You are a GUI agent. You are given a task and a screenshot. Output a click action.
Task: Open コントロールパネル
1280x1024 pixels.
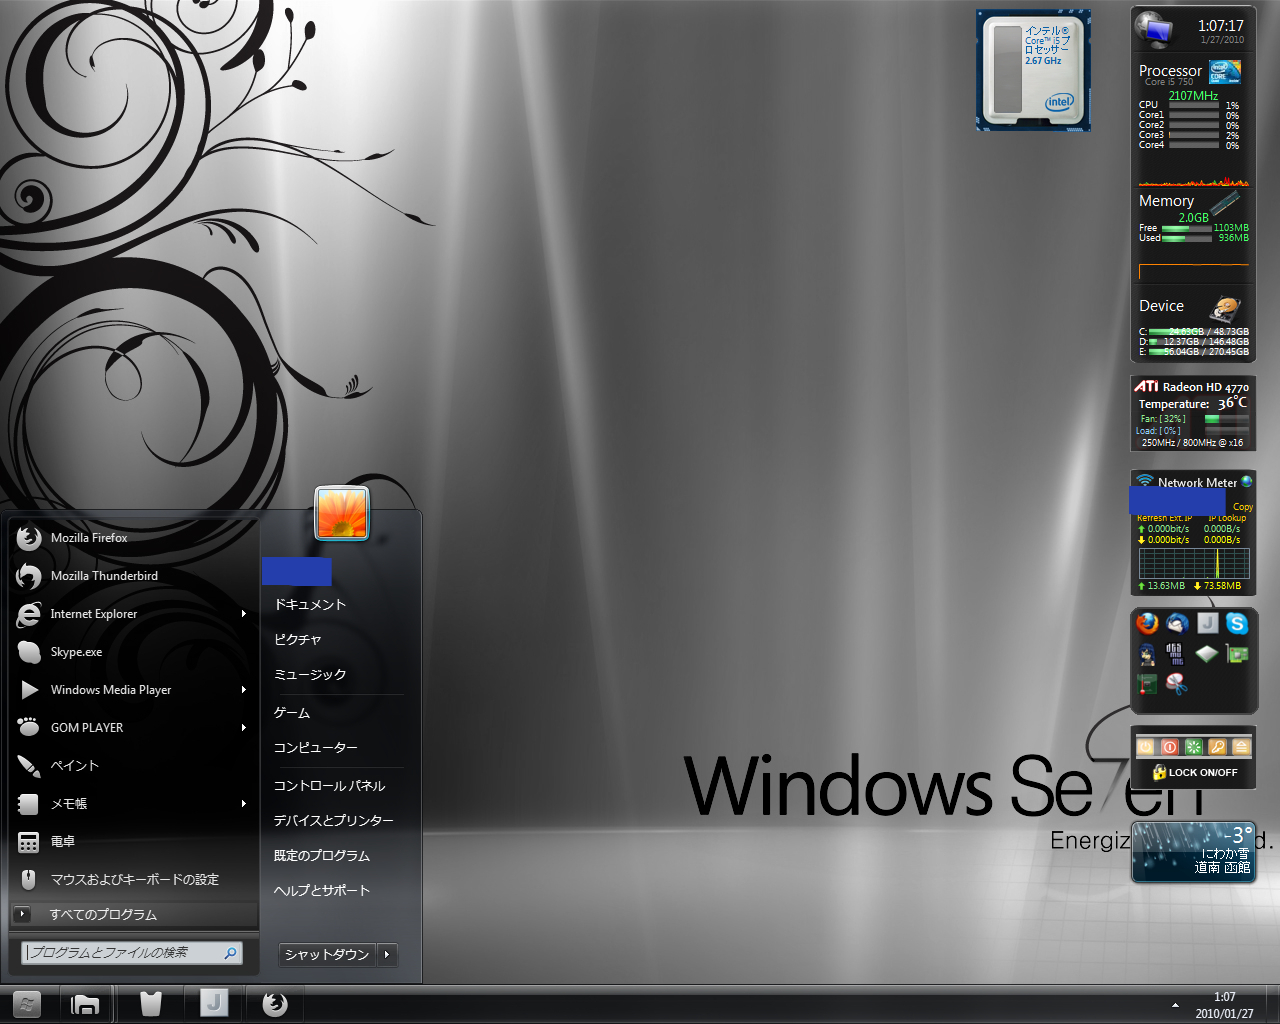[330, 786]
